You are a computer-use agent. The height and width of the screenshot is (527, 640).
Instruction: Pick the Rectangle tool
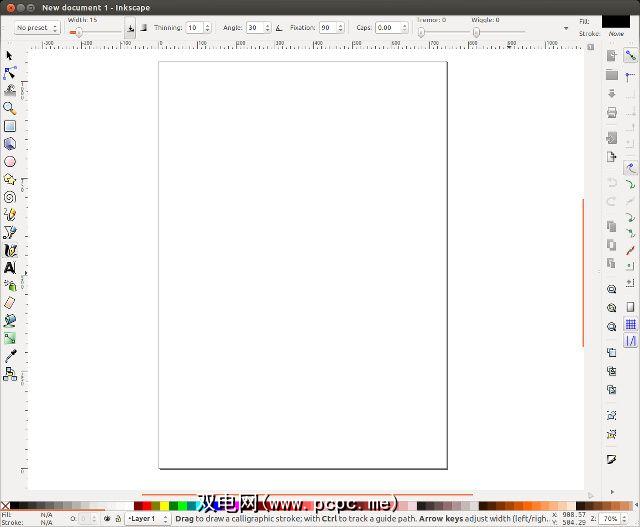[10, 126]
